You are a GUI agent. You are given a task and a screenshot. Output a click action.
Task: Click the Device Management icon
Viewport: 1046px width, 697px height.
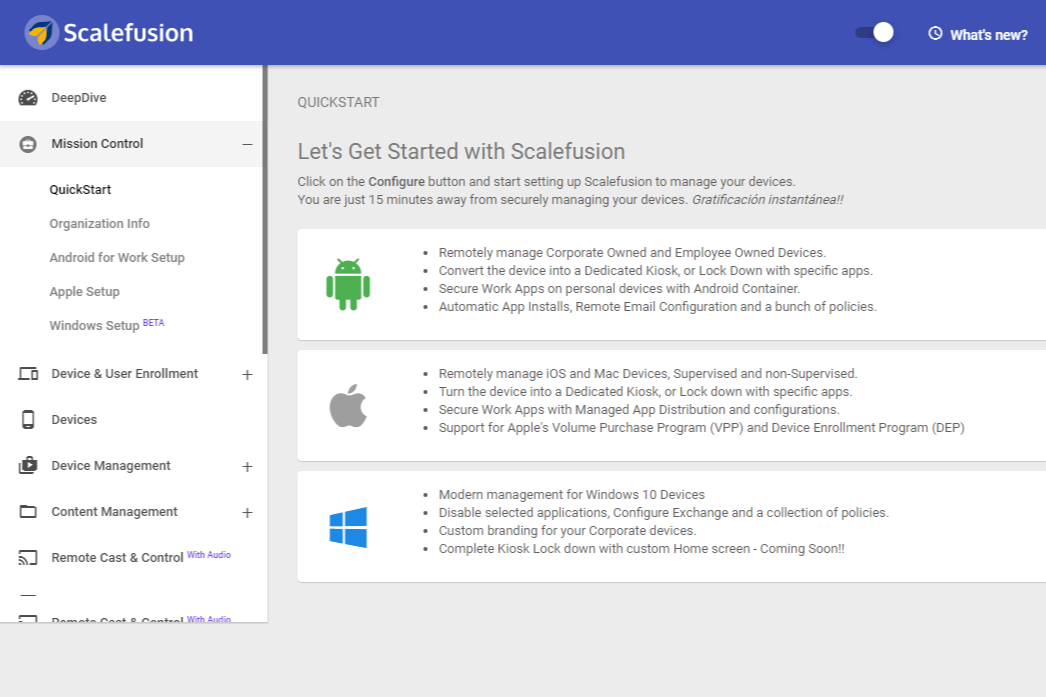(28, 466)
